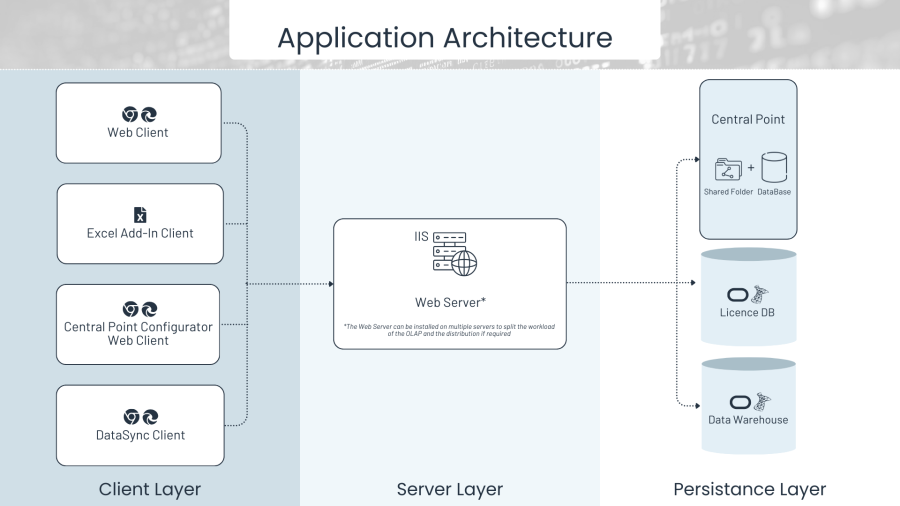
Task: Click the Chrome icon in DataSync Client box
Action: [130, 417]
